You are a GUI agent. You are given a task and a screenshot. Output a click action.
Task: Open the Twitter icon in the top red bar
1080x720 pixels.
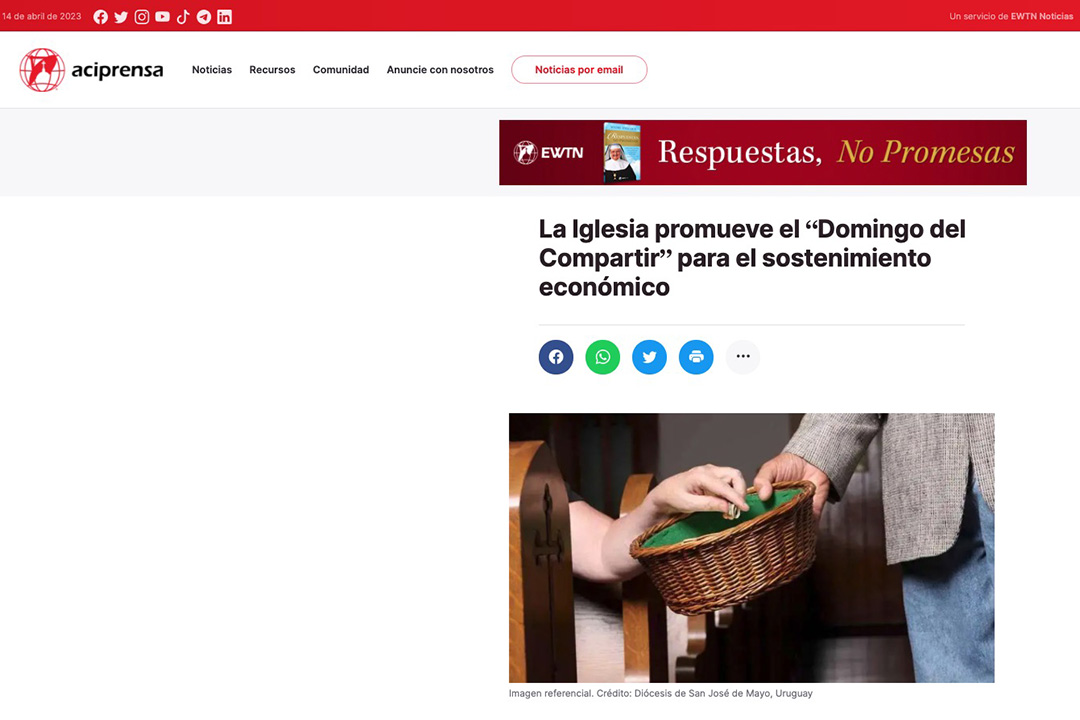coord(121,17)
